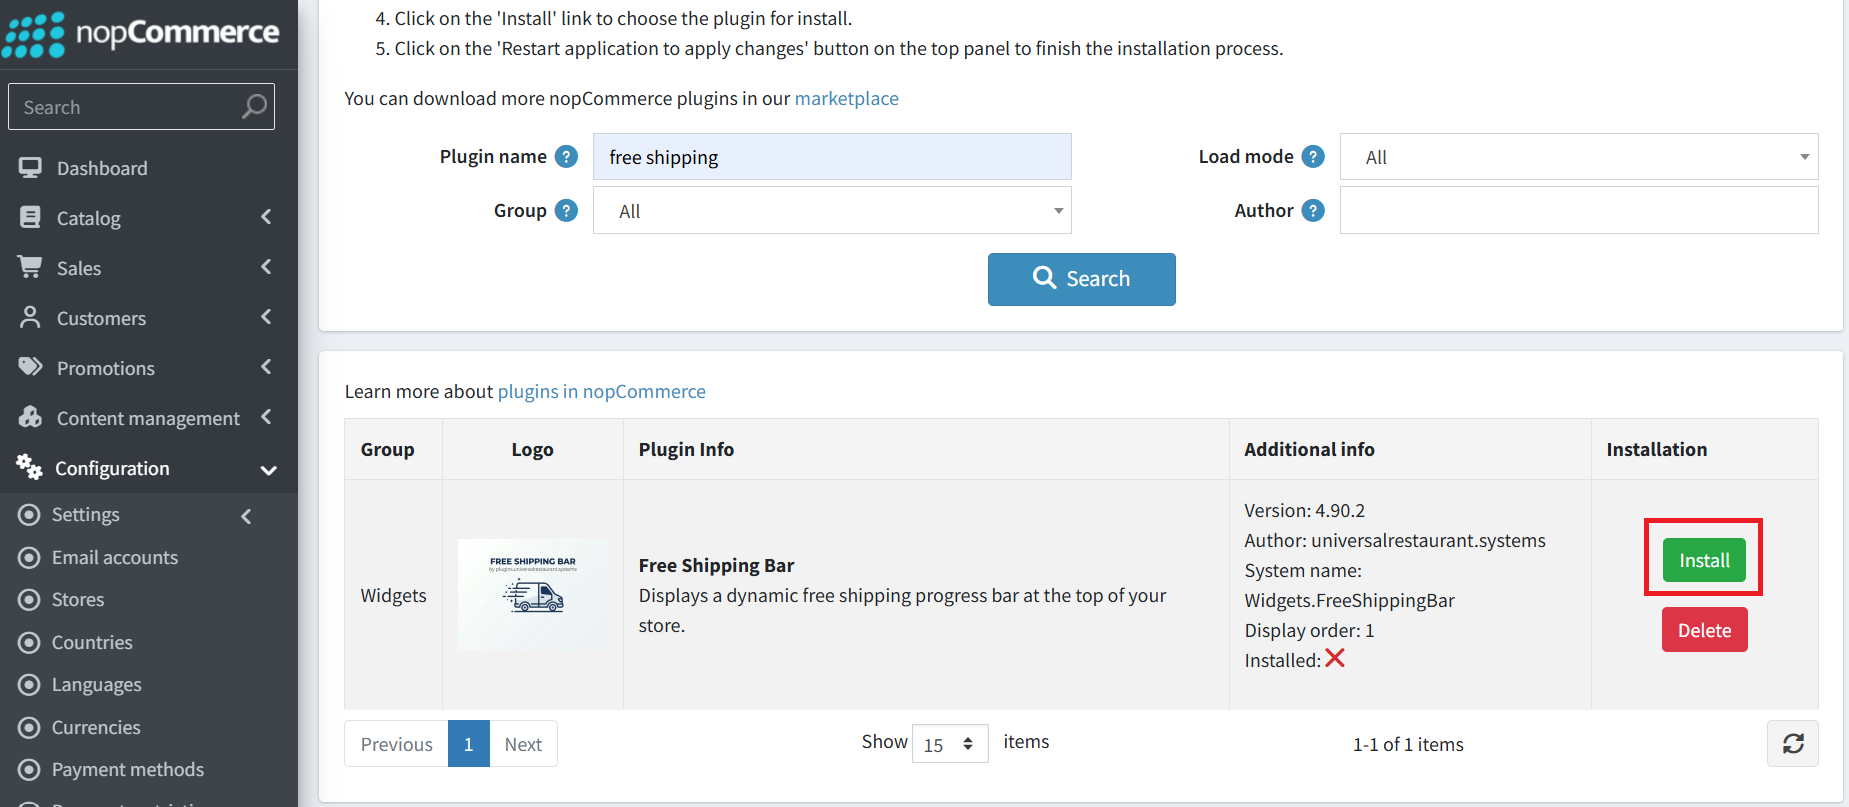Expand the Sales menu chevron
The width and height of the screenshot is (1849, 807).
(x=266, y=267)
